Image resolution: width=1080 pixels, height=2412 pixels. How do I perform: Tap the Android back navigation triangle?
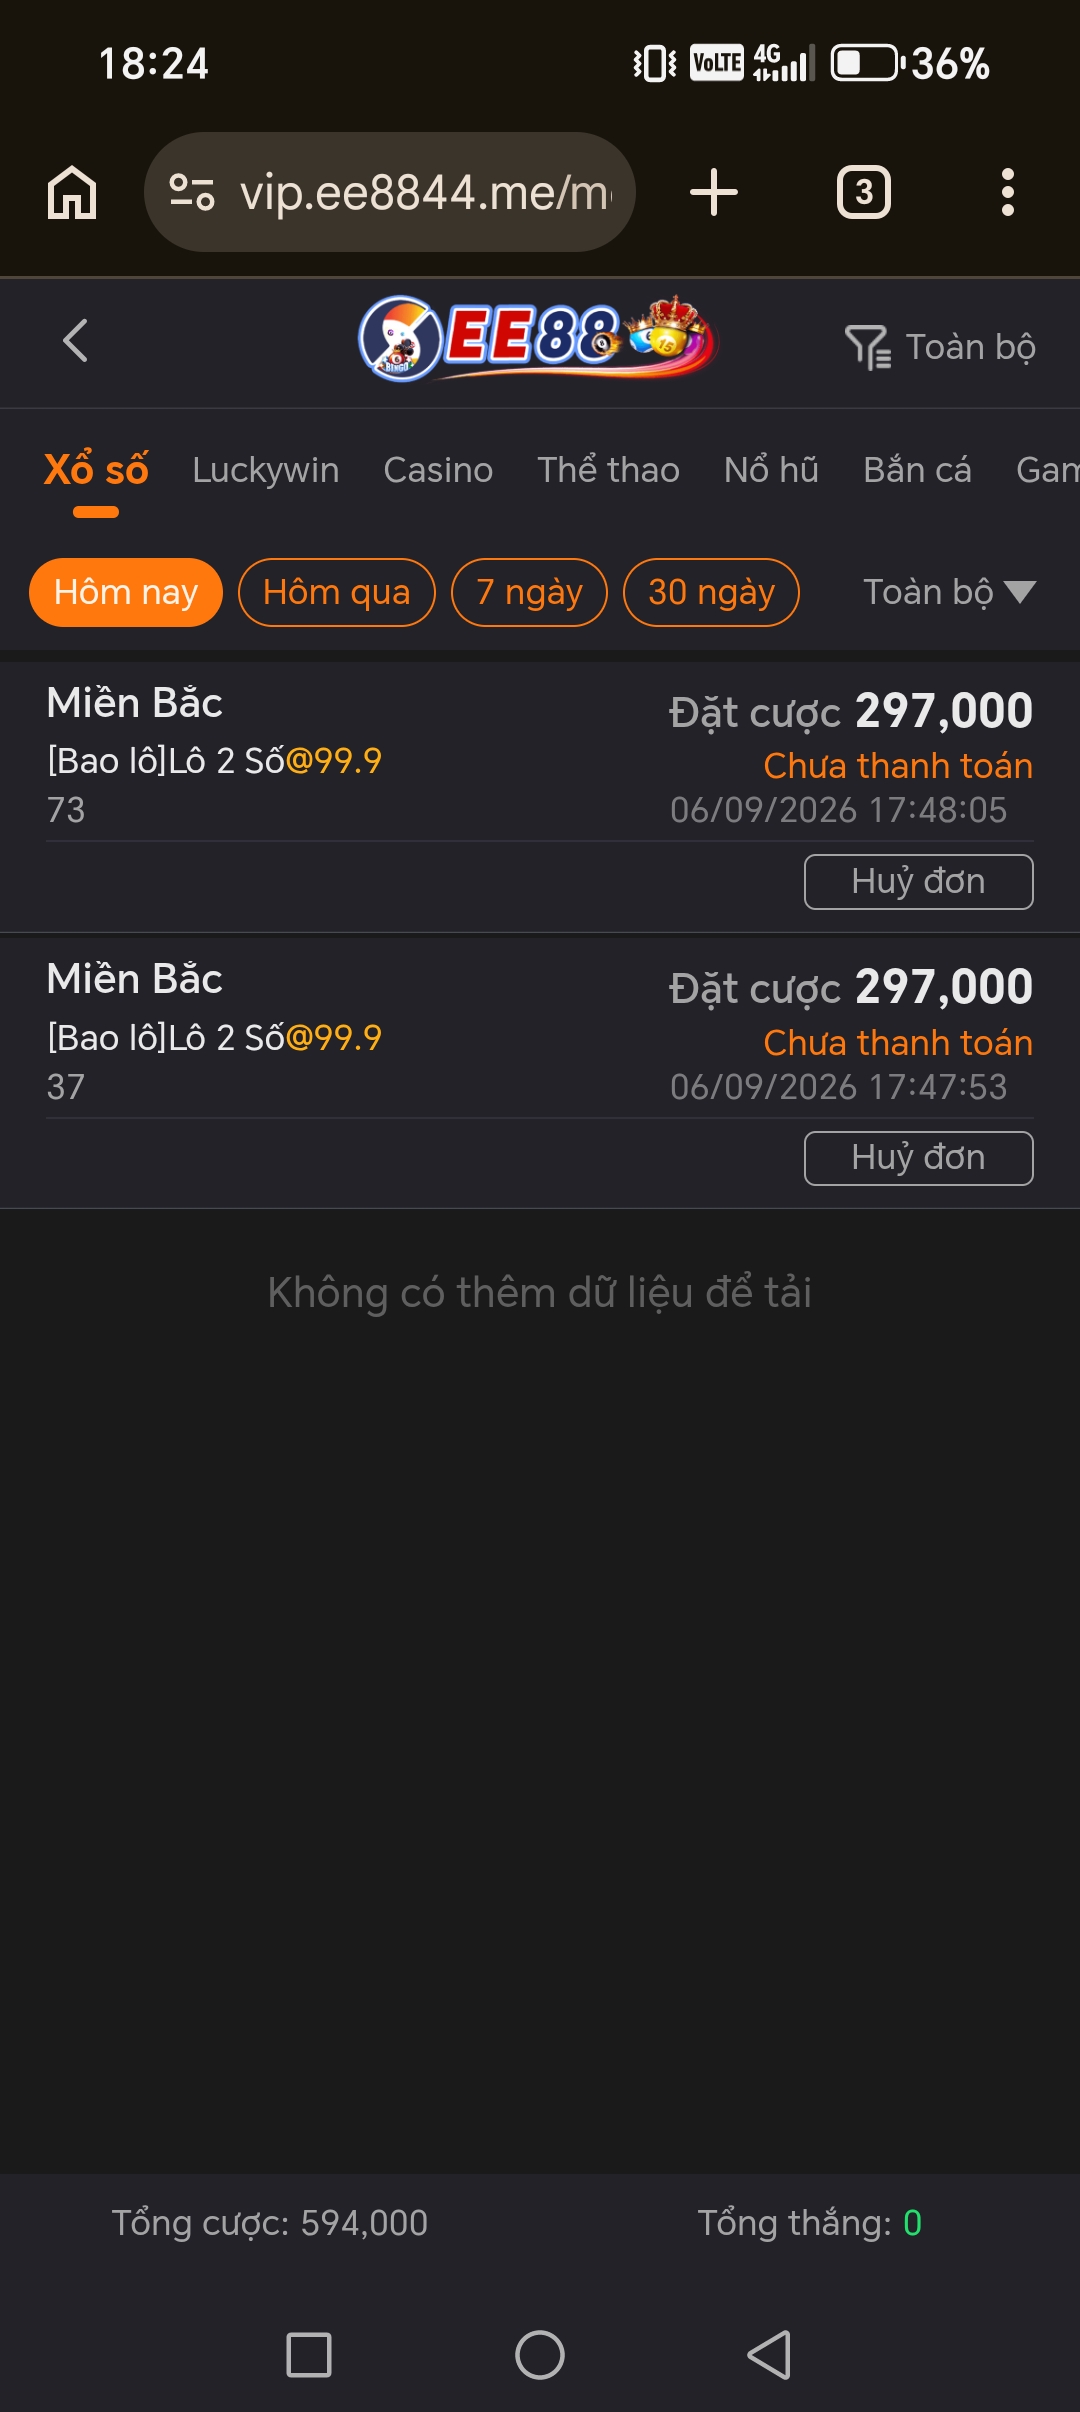click(x=770, y=2354)
